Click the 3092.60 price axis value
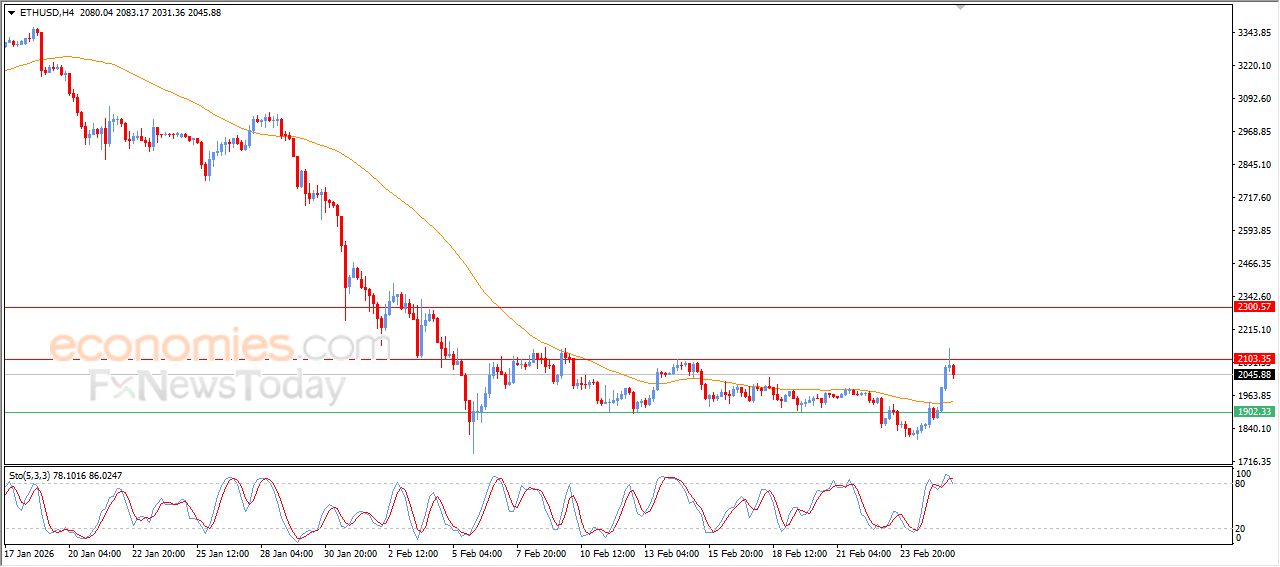 [x=1254, y=99]
